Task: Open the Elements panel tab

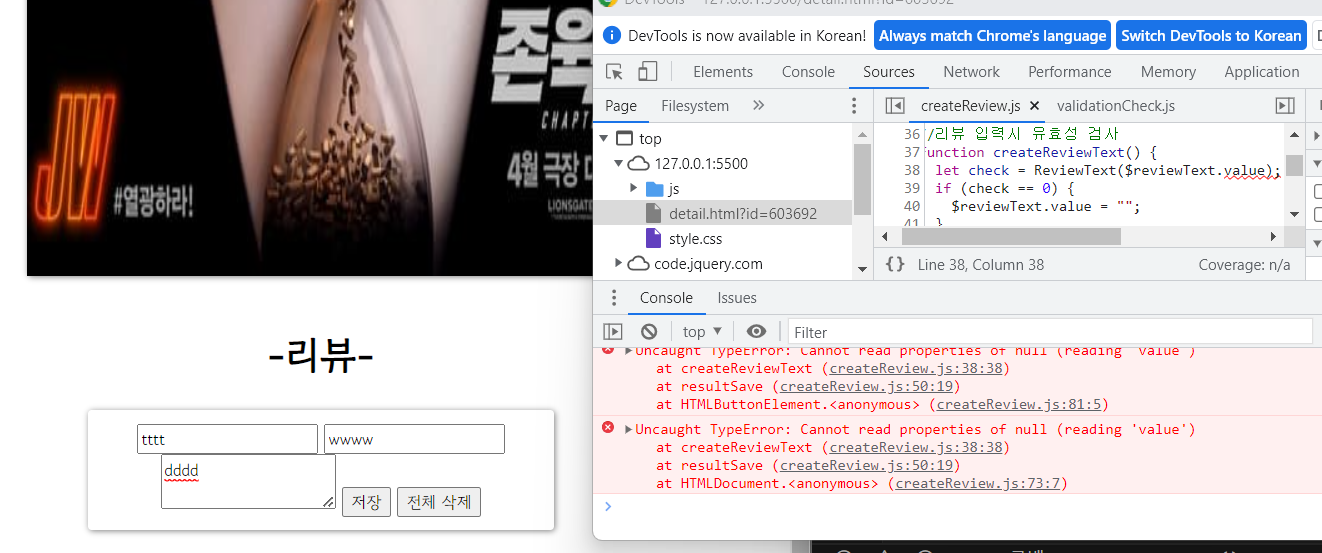Action: tap(723, 72)
